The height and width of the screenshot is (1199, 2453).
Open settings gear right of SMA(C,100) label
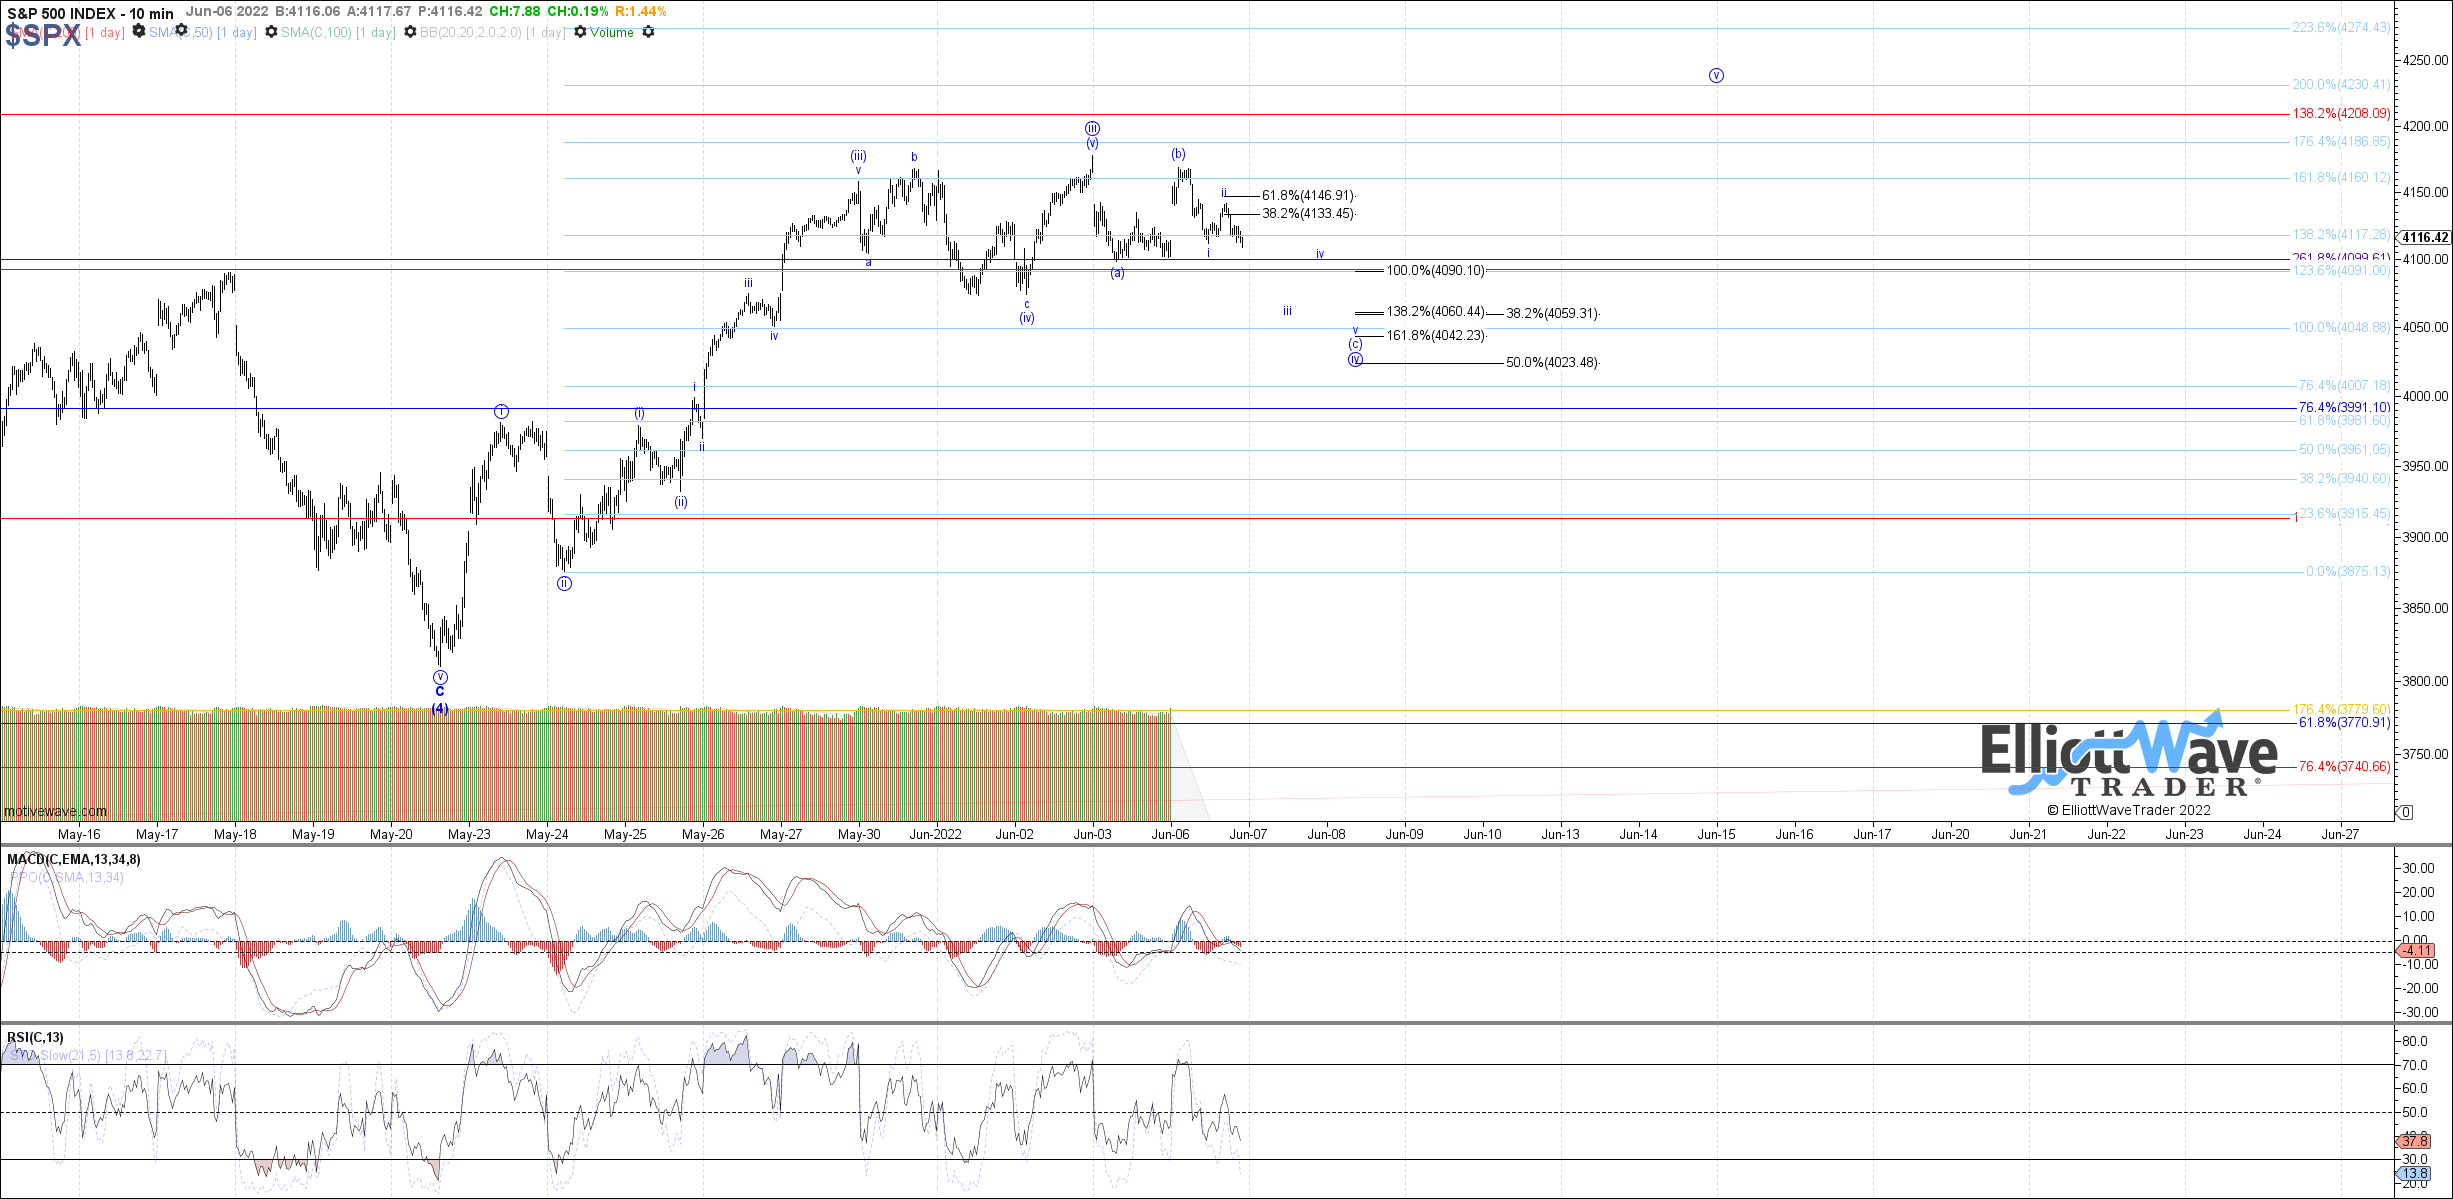click(410, 32)
